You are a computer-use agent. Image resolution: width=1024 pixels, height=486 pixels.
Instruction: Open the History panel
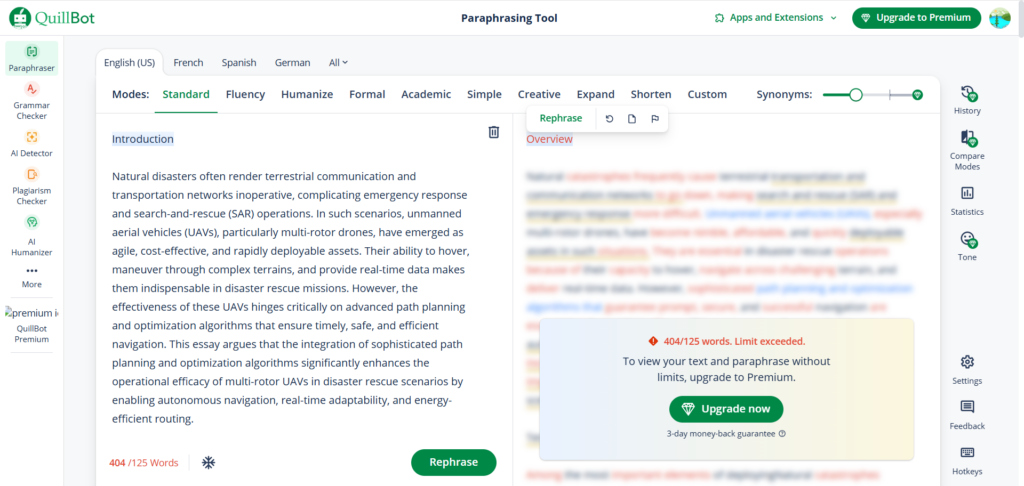tap(967, 100)
